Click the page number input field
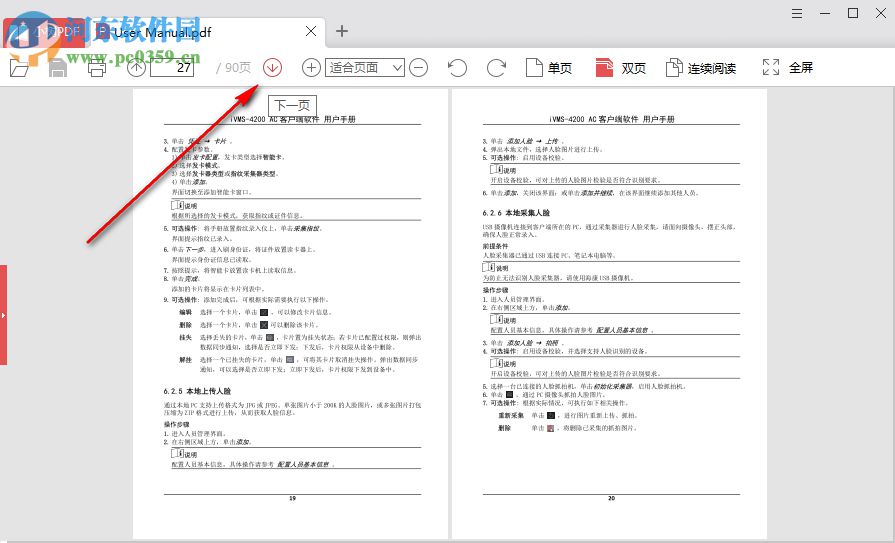This screenshot has width=895, height=543. point(172,68)
